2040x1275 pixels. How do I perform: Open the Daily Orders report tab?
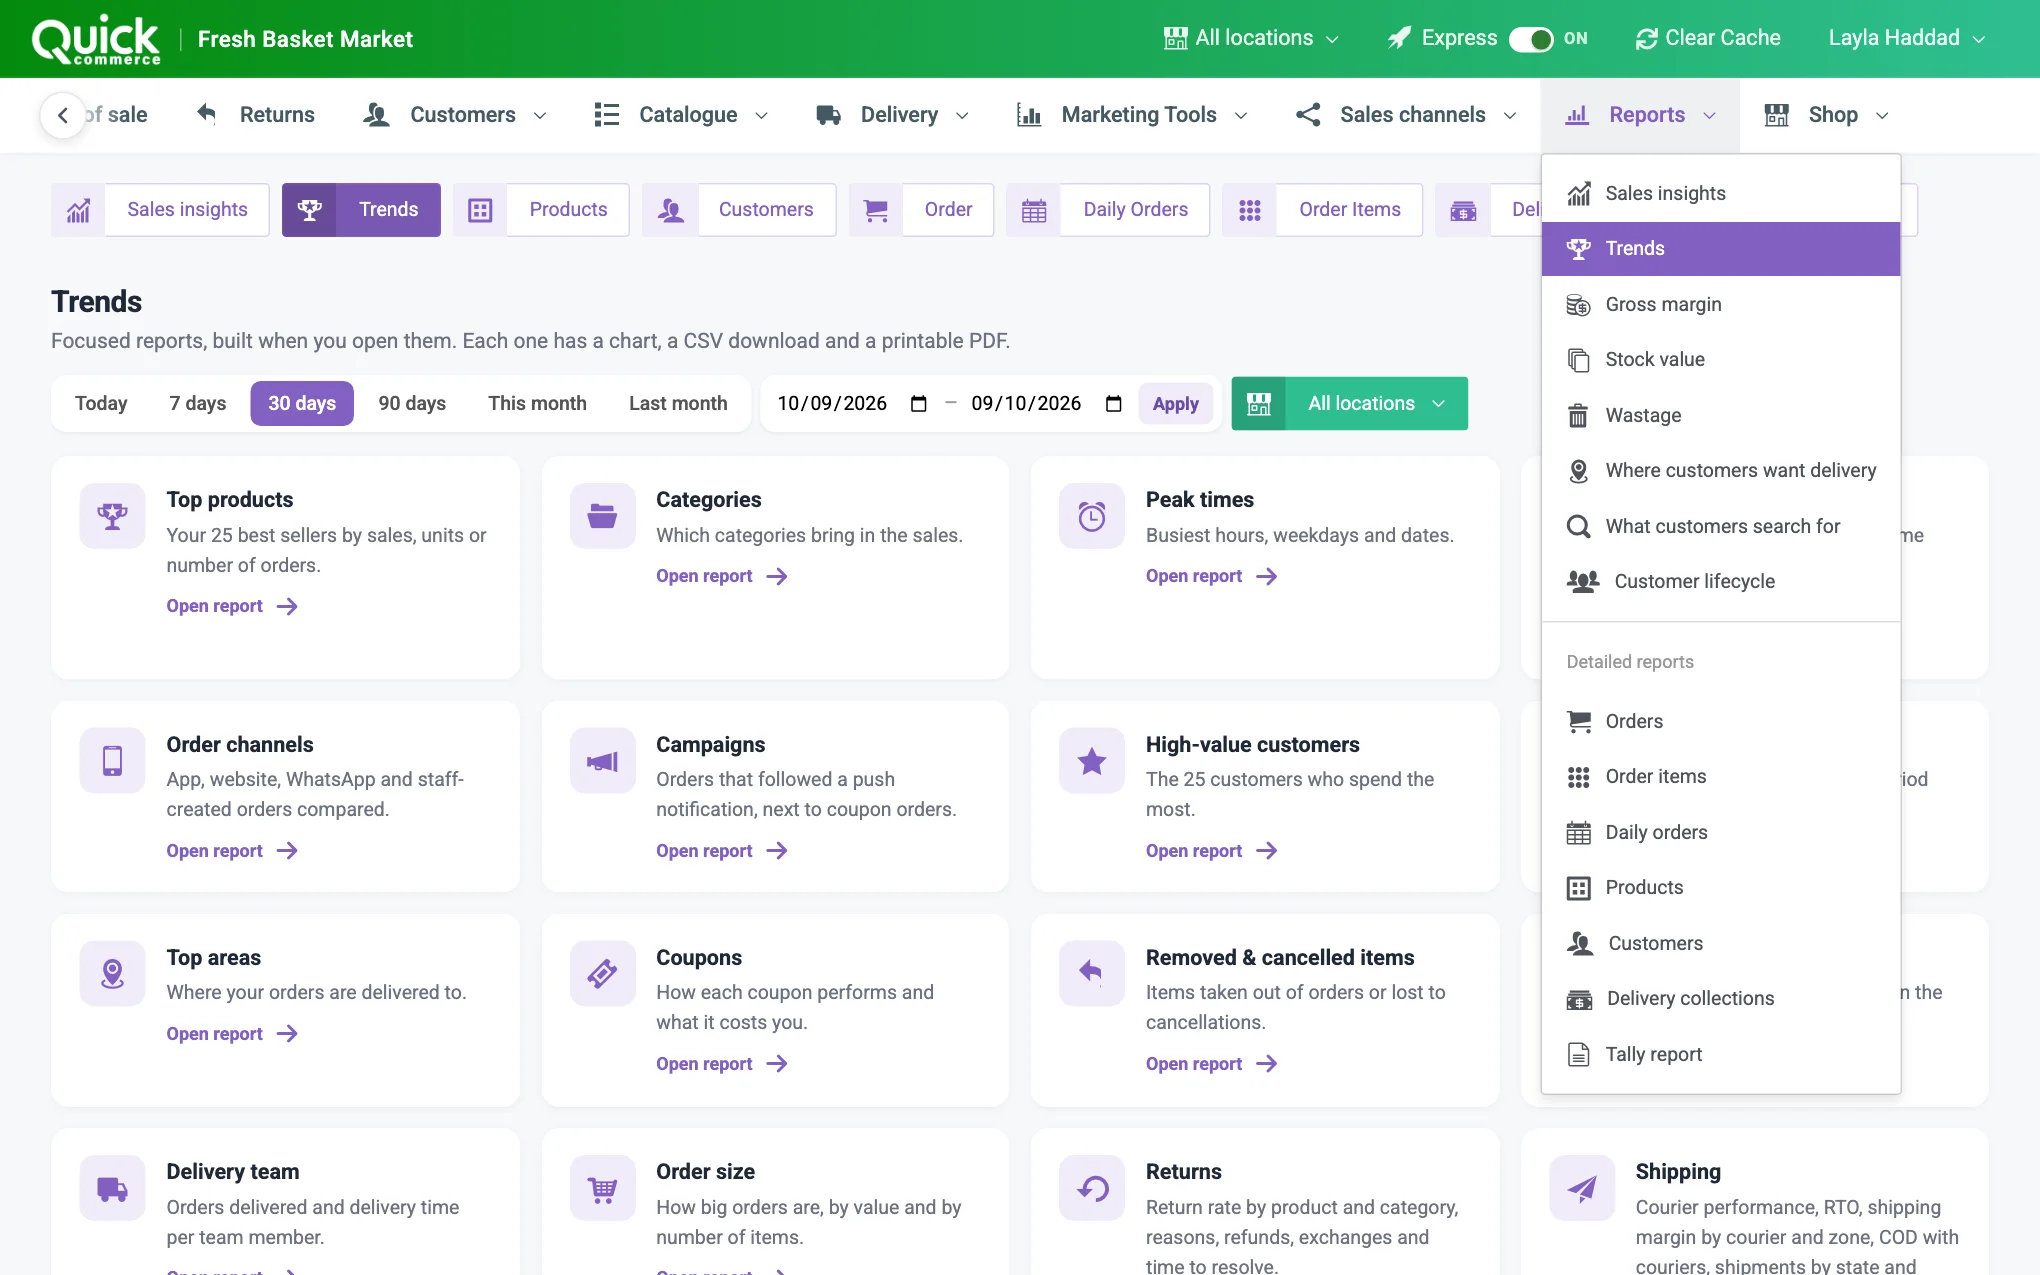click(1108, 210)
